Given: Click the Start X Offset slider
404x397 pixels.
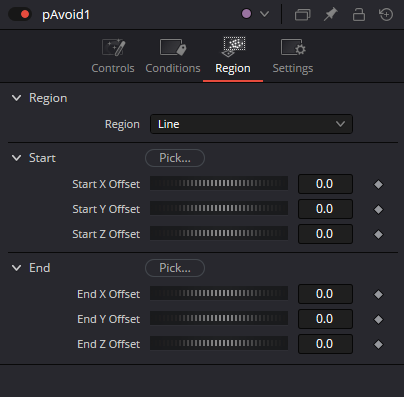Looking at the screenshot, I should click(219, 183).
